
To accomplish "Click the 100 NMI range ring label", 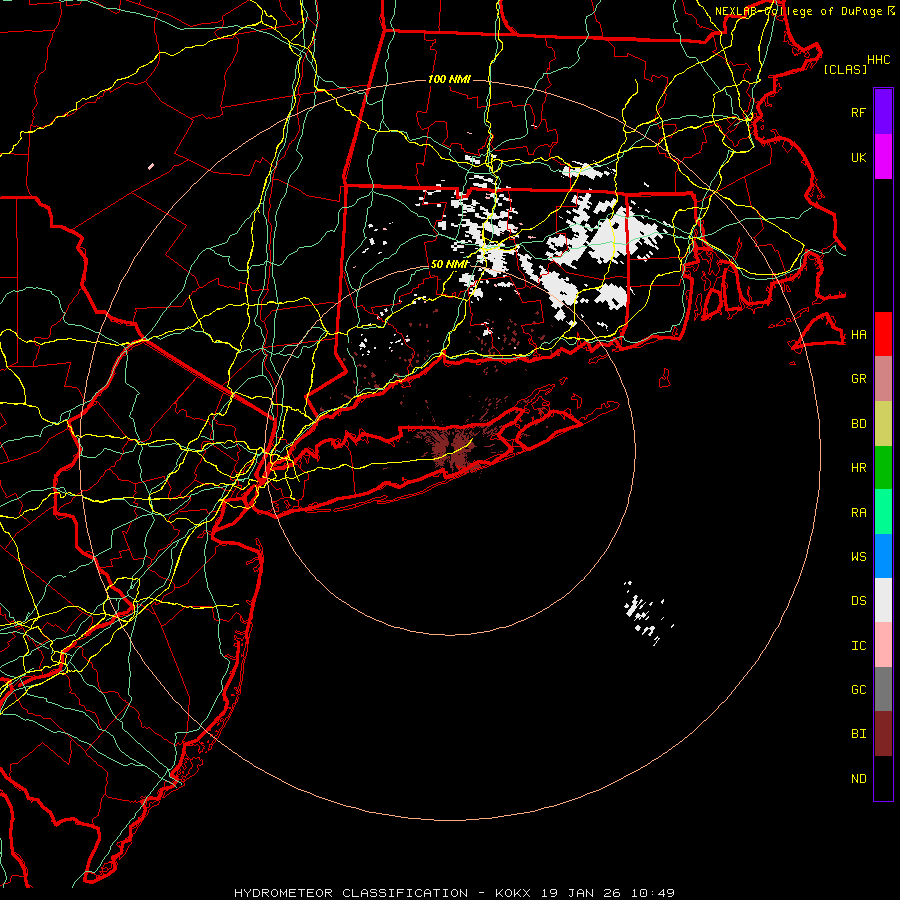I will (449, 79).
